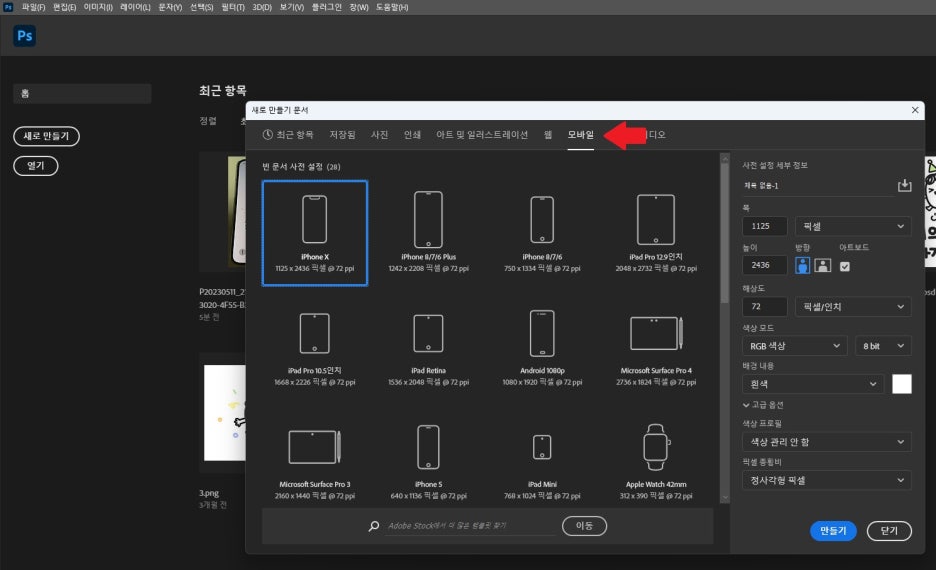Select the iPhone X preset
Screen dimensions: 936x570
coord(315,233)
